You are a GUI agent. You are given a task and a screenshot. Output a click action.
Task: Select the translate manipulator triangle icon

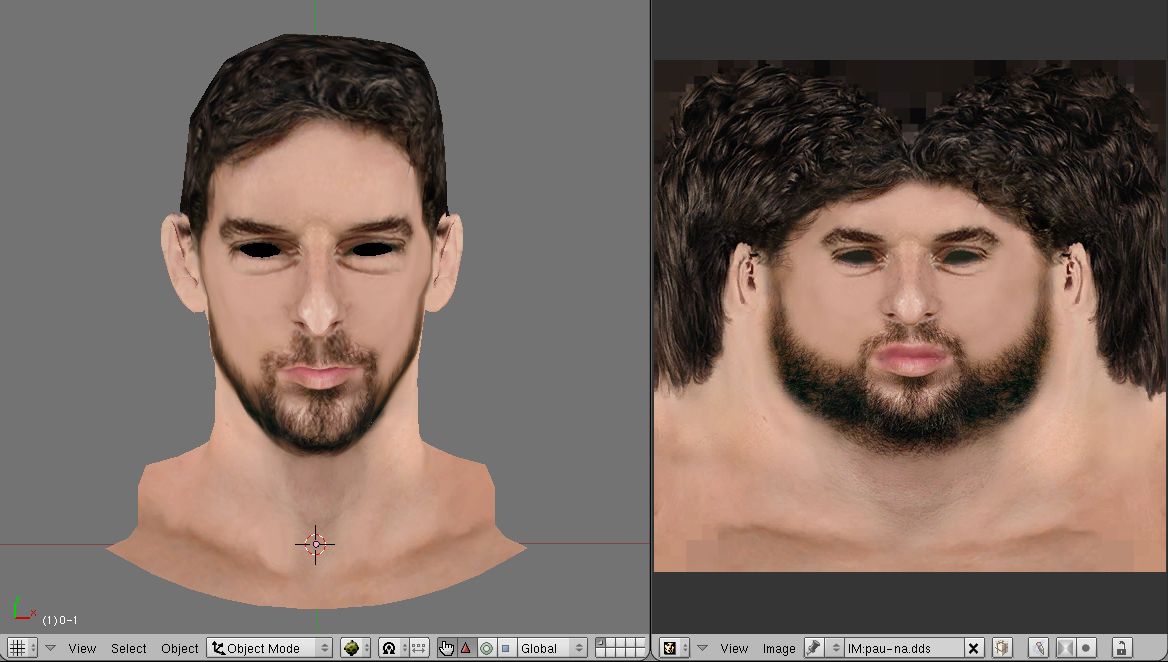(x=466, y=648)
